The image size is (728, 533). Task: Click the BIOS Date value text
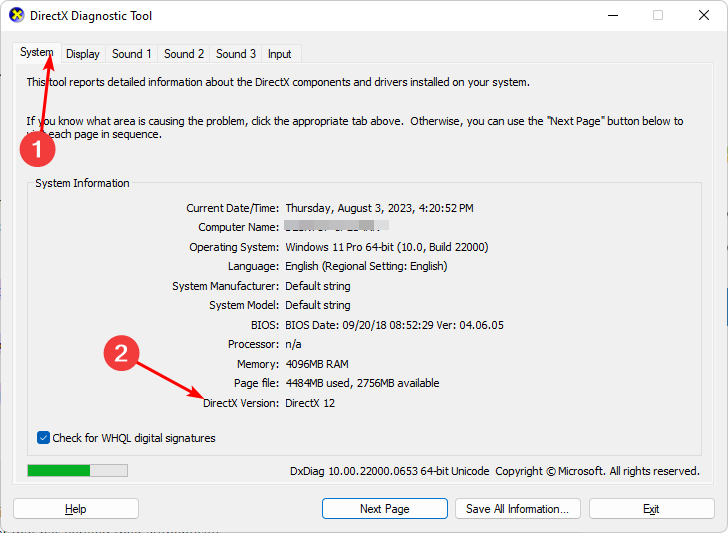coord(394,325)
